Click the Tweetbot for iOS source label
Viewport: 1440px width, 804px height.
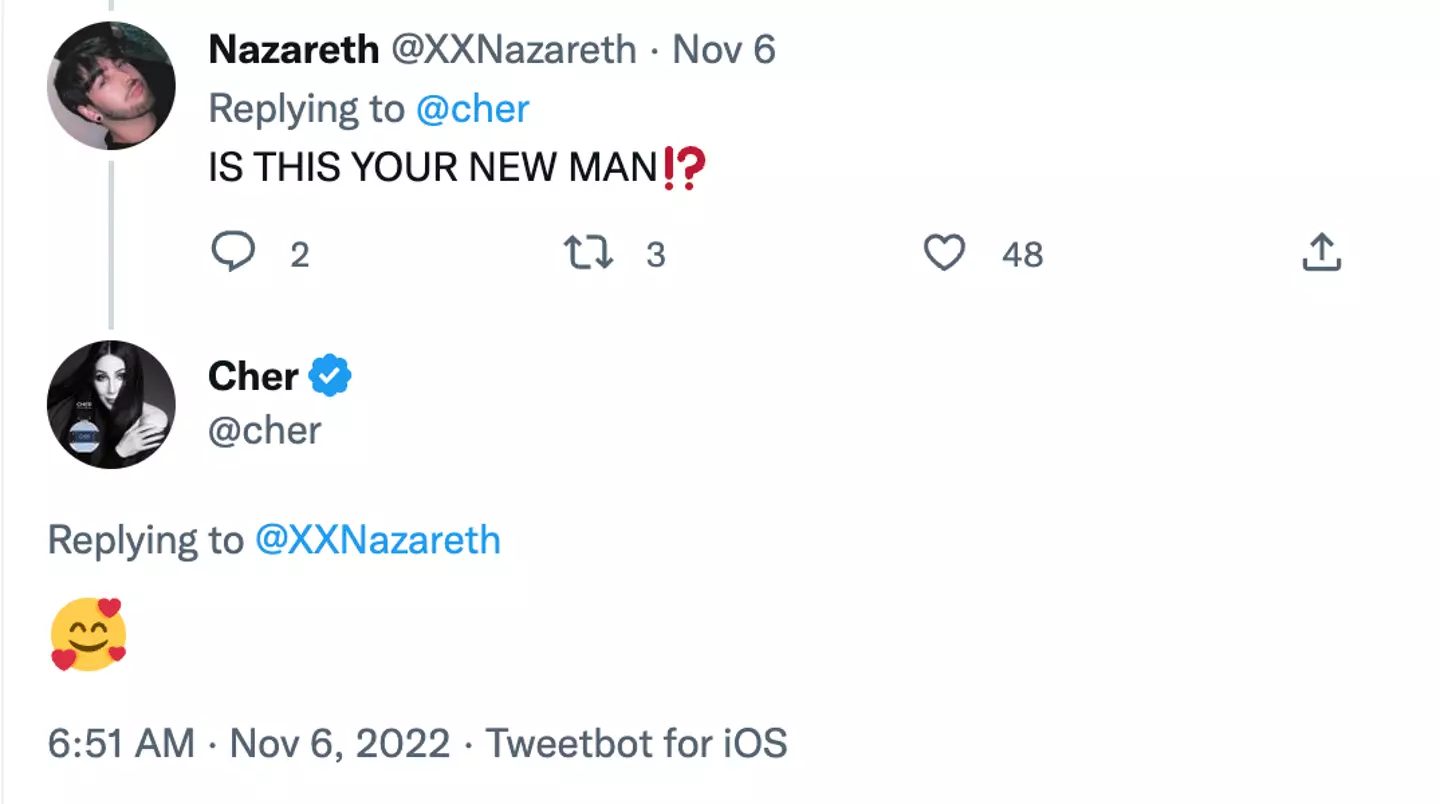636,744
